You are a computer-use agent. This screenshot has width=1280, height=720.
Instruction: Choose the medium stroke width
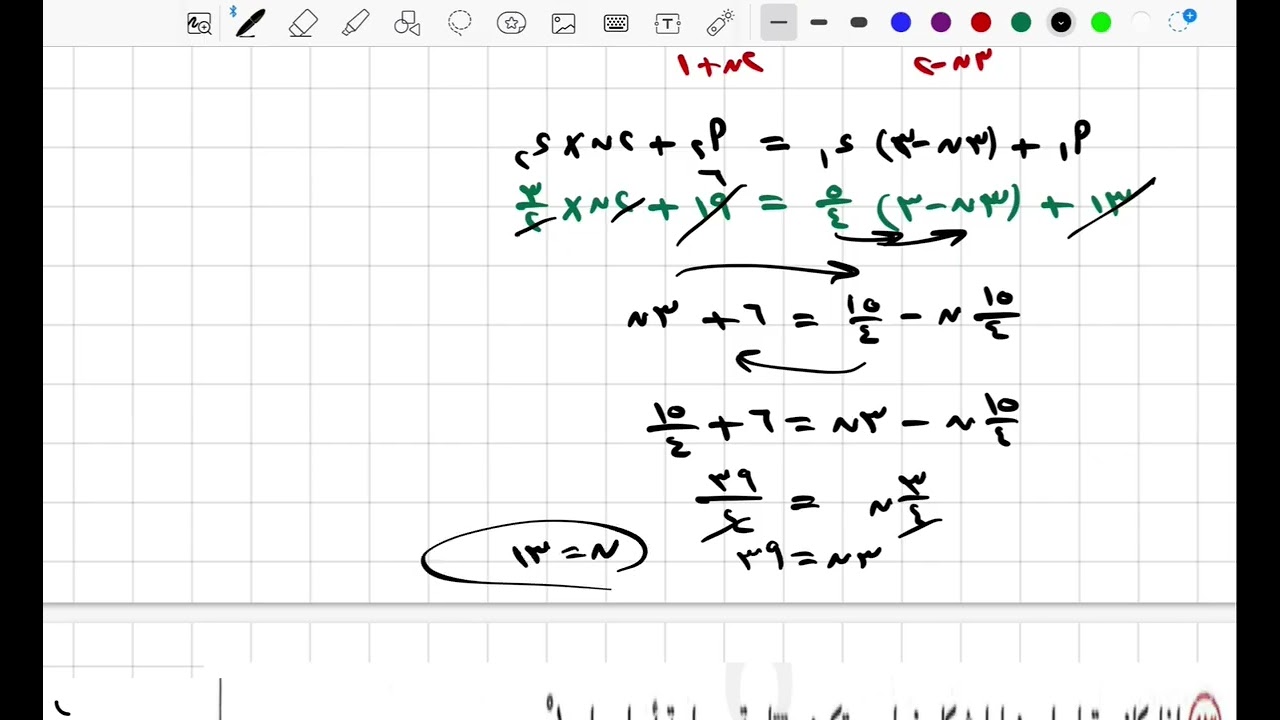pyautogui.click(x=818, y=22)
